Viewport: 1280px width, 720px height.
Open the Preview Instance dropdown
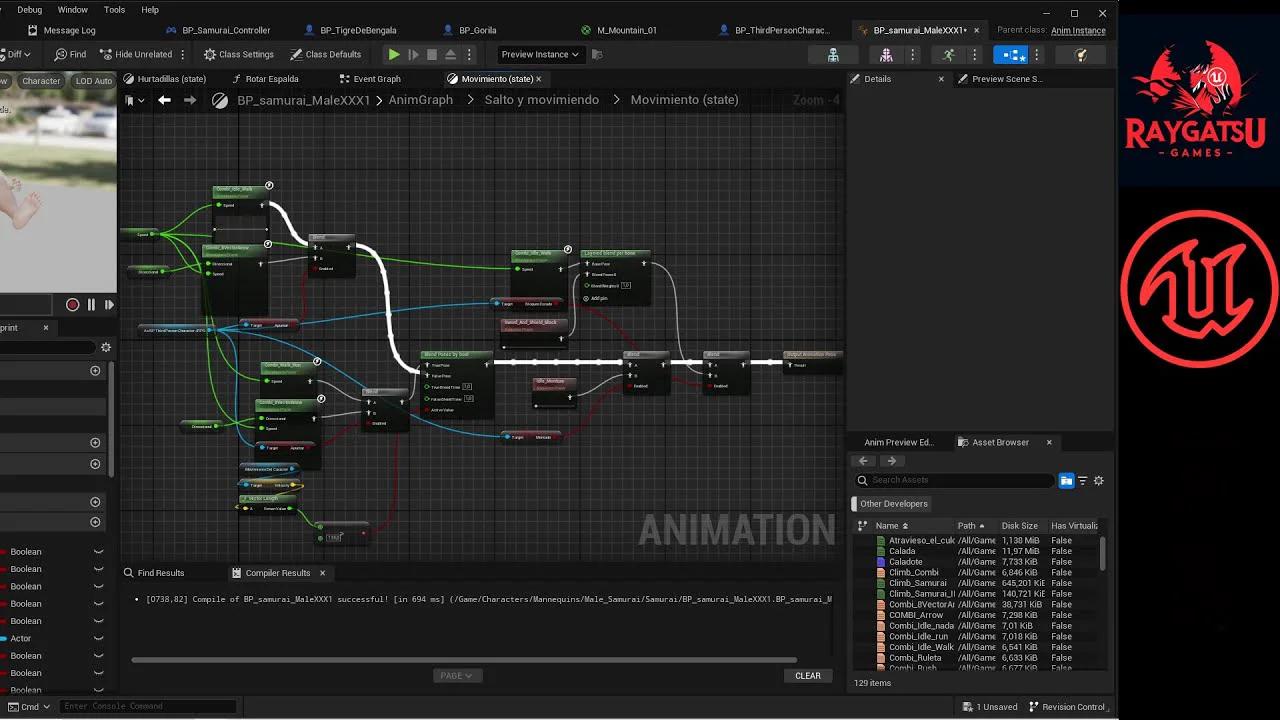pos(538,54)
